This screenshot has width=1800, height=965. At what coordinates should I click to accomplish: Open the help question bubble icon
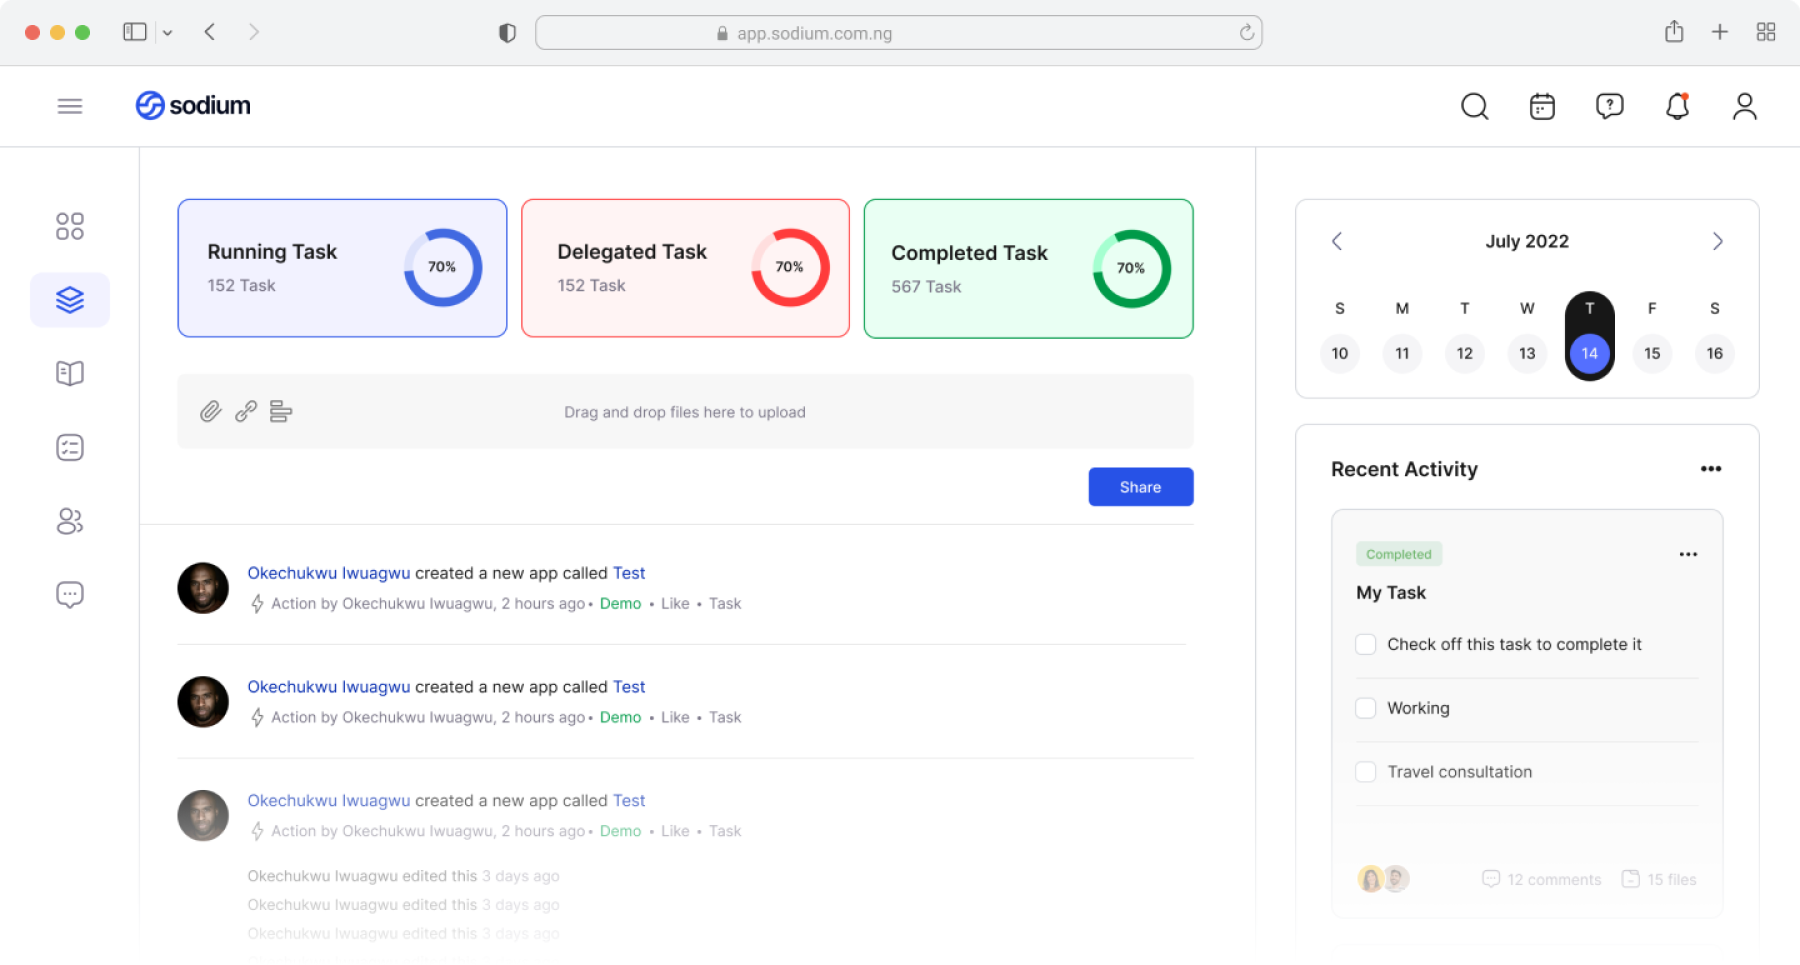point(1609,106)
